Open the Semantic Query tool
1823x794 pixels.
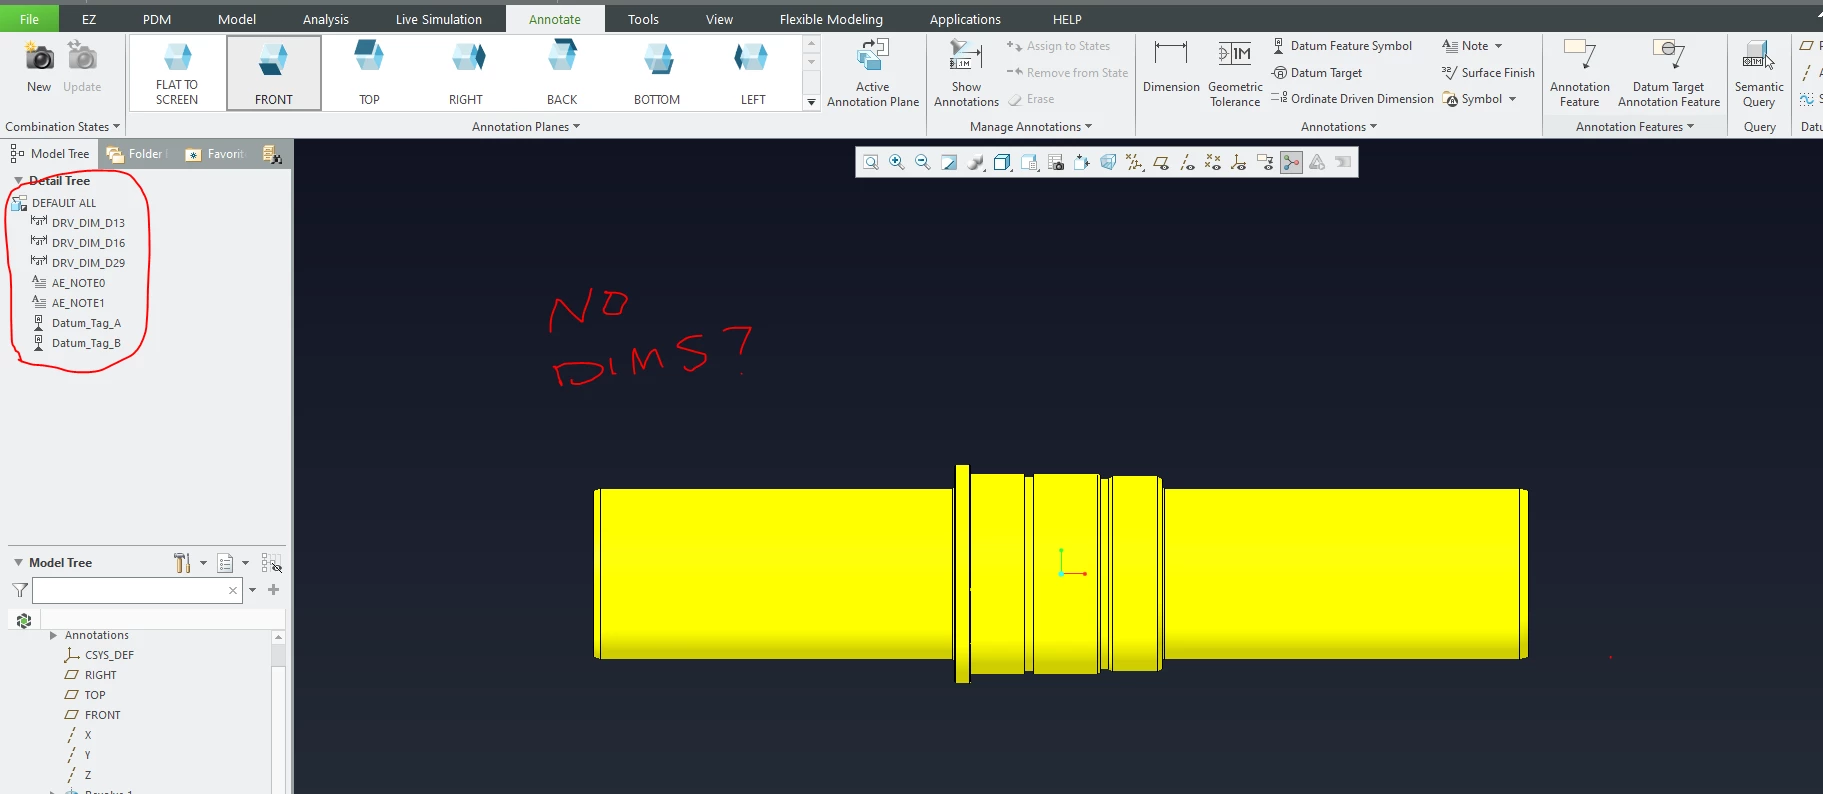coord(1759,73)
